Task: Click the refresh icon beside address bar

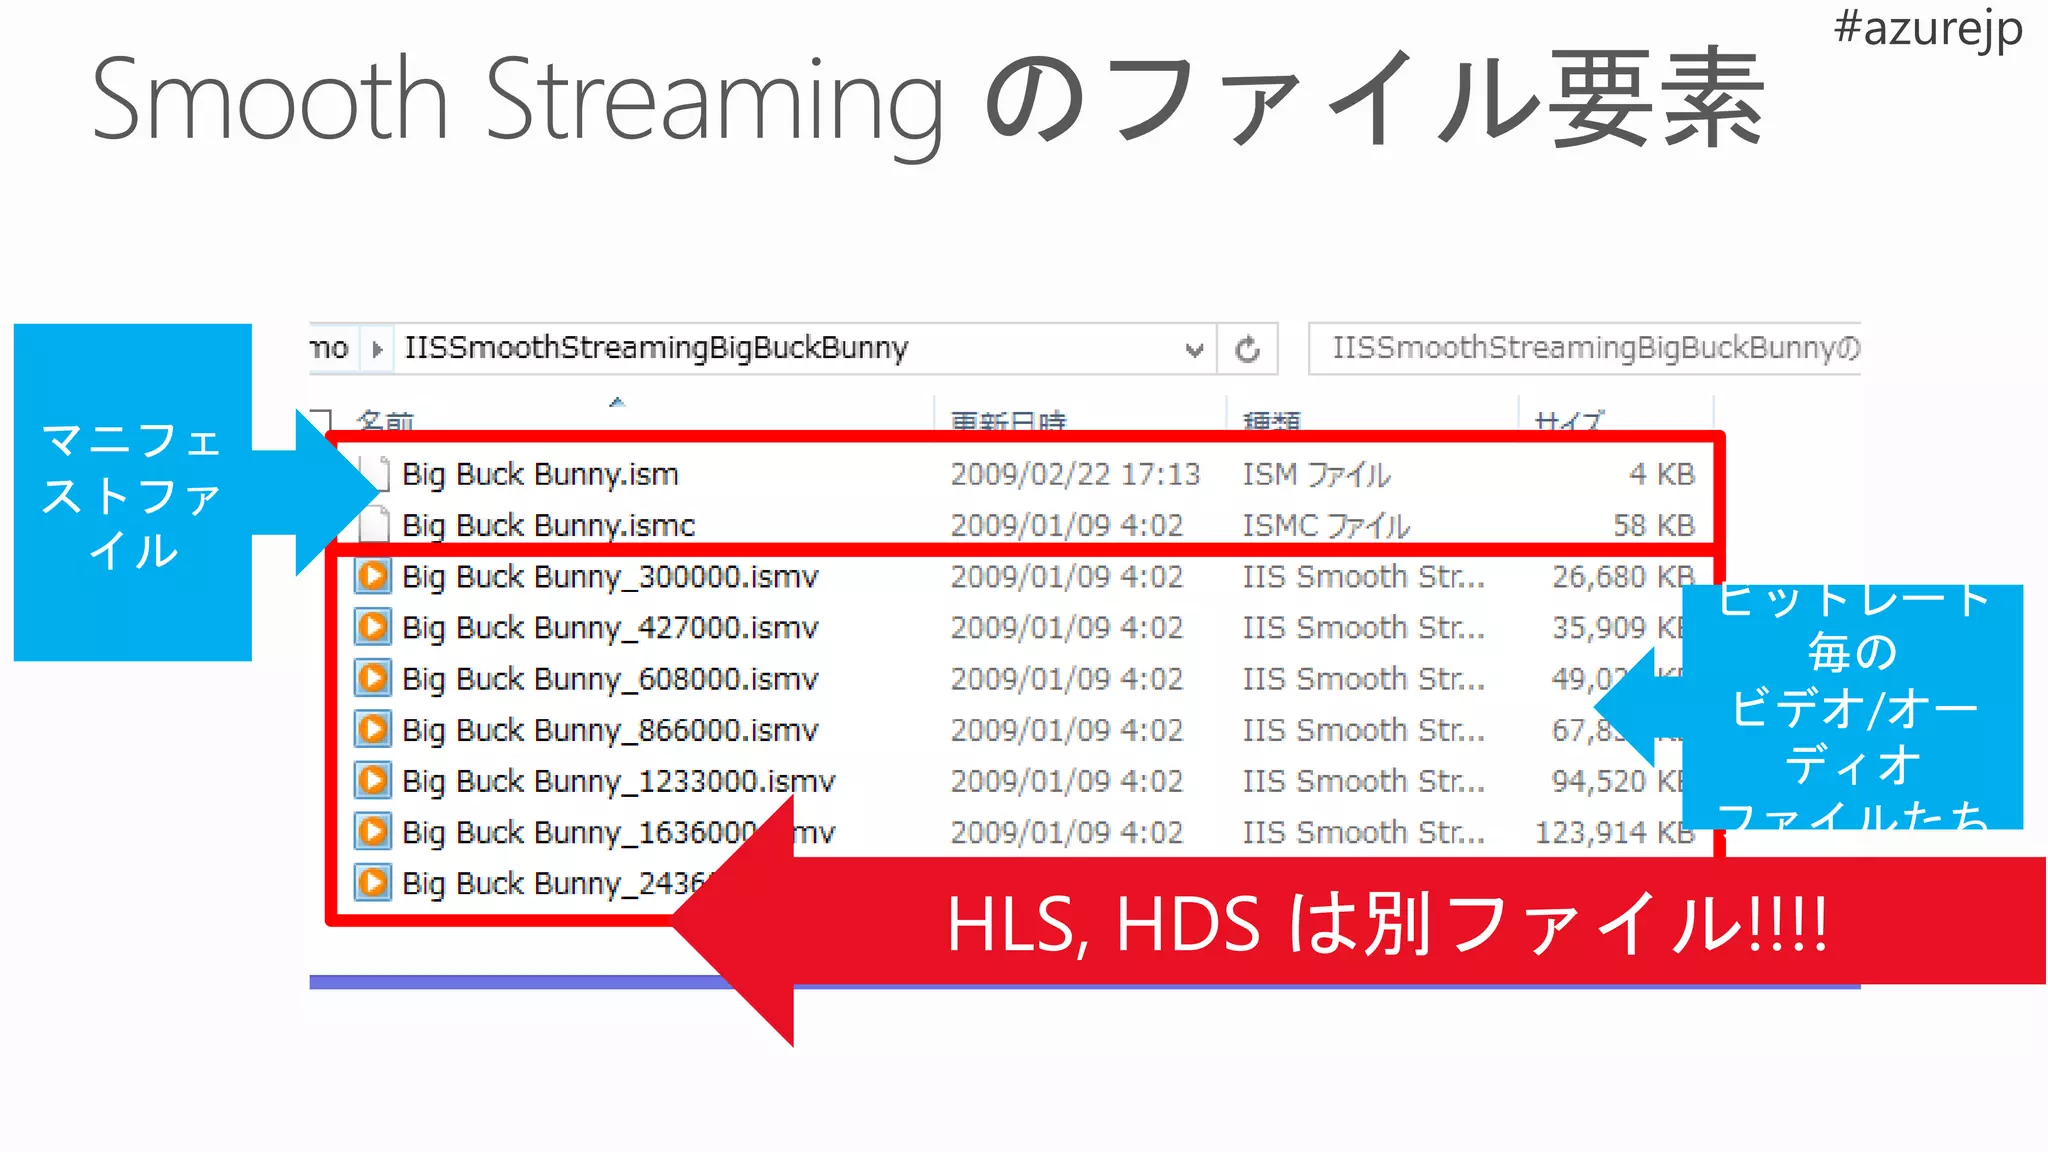Action: (1247, 349)
